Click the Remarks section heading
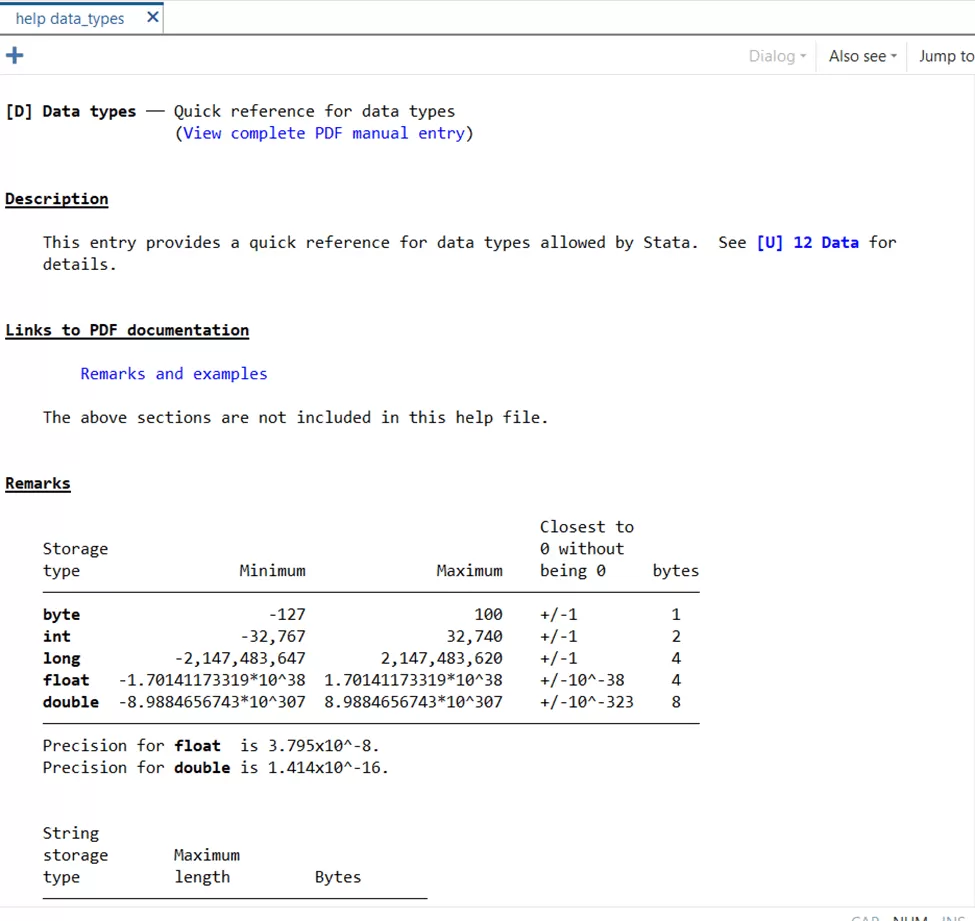The width and height of the screenshot is (975, 921). tap(38, 484)
